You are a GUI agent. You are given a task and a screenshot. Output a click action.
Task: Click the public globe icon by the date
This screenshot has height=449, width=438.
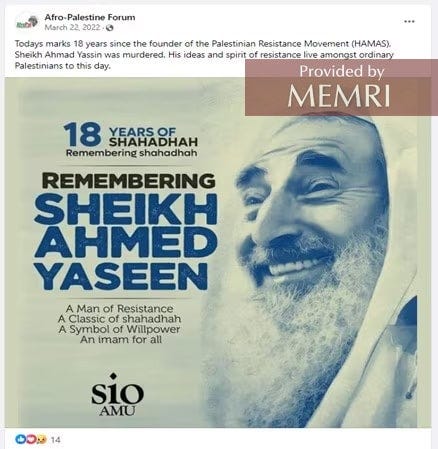click(110, 28)
